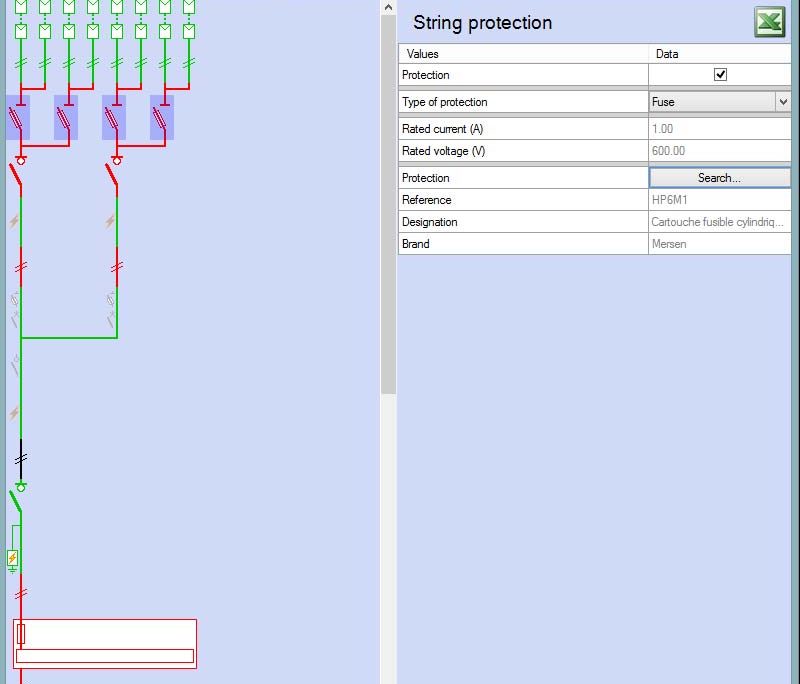Image resolution: width=800 pixels, height=684 pixels.
Task: Select the Rated voltage (V) value 600.00
Action: point(719,151)
